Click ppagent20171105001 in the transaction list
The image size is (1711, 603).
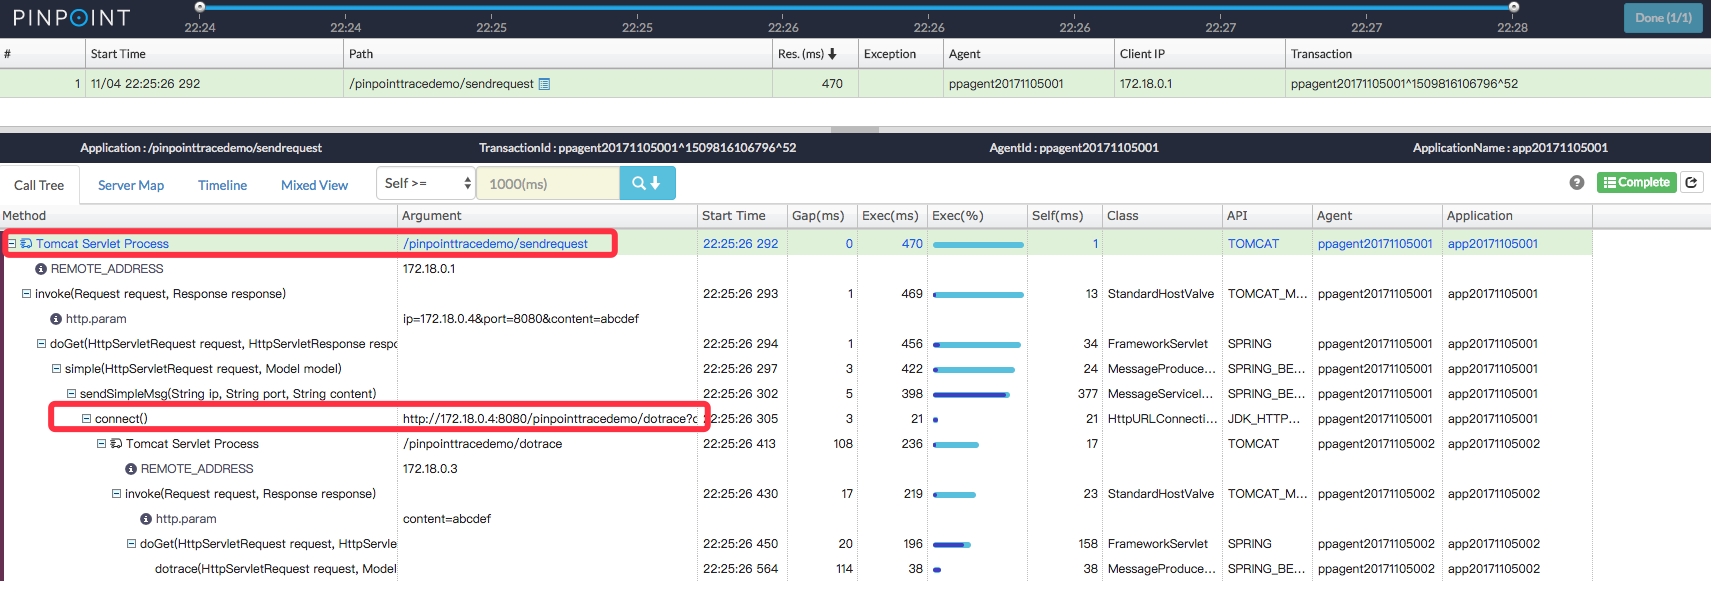(x=1006, y=84)
